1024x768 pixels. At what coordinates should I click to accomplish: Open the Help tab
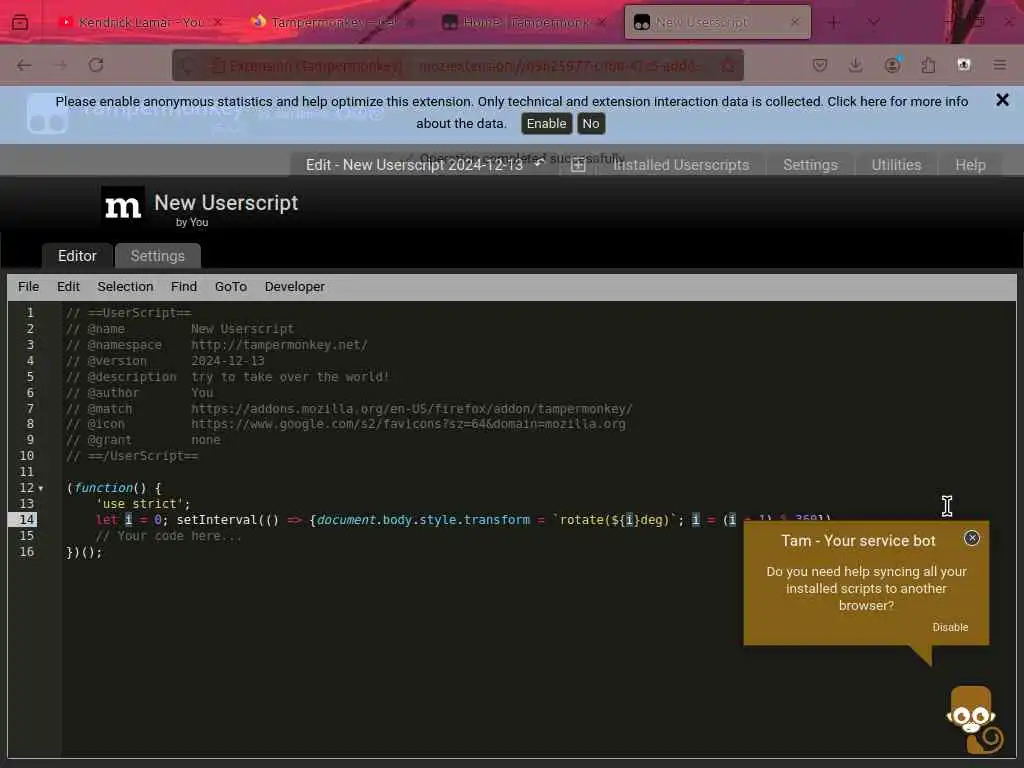[x=970, y=165]
